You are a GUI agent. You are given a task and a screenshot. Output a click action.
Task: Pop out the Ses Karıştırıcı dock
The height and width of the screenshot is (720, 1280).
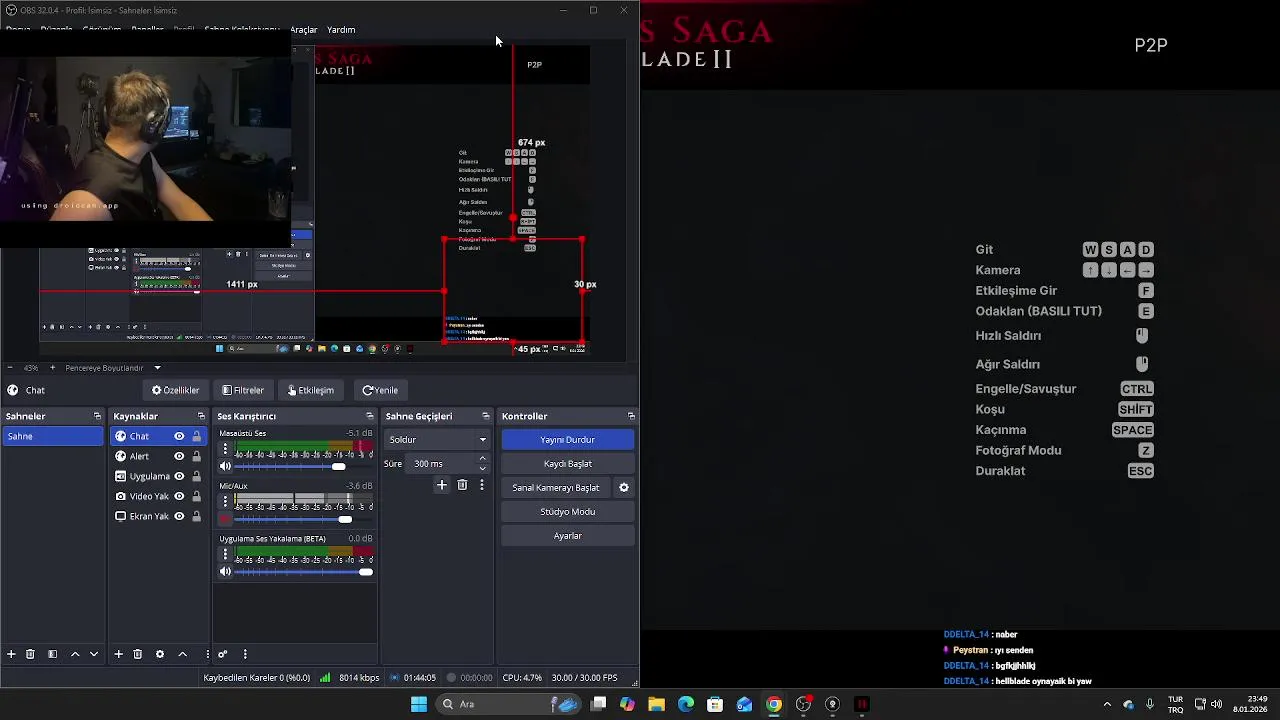tap(369, 416)
